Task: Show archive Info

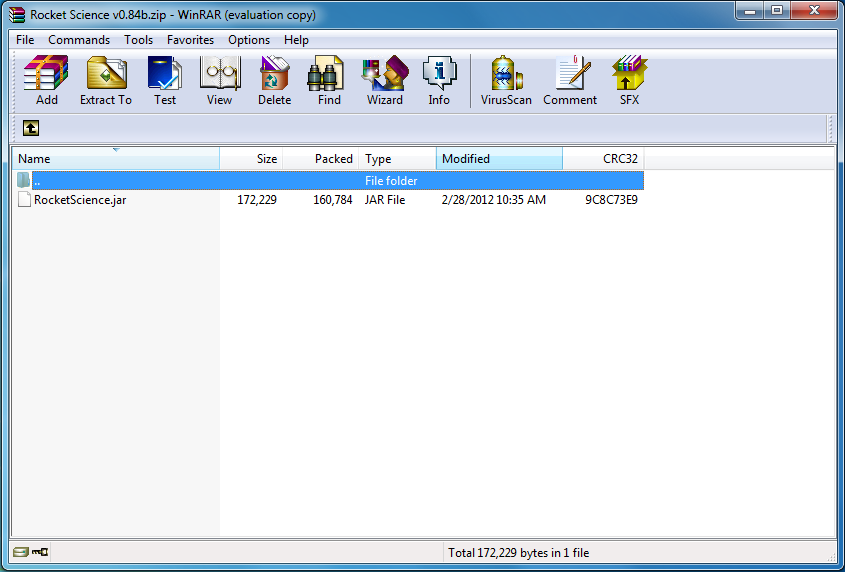Action: [x=439, y=80]
